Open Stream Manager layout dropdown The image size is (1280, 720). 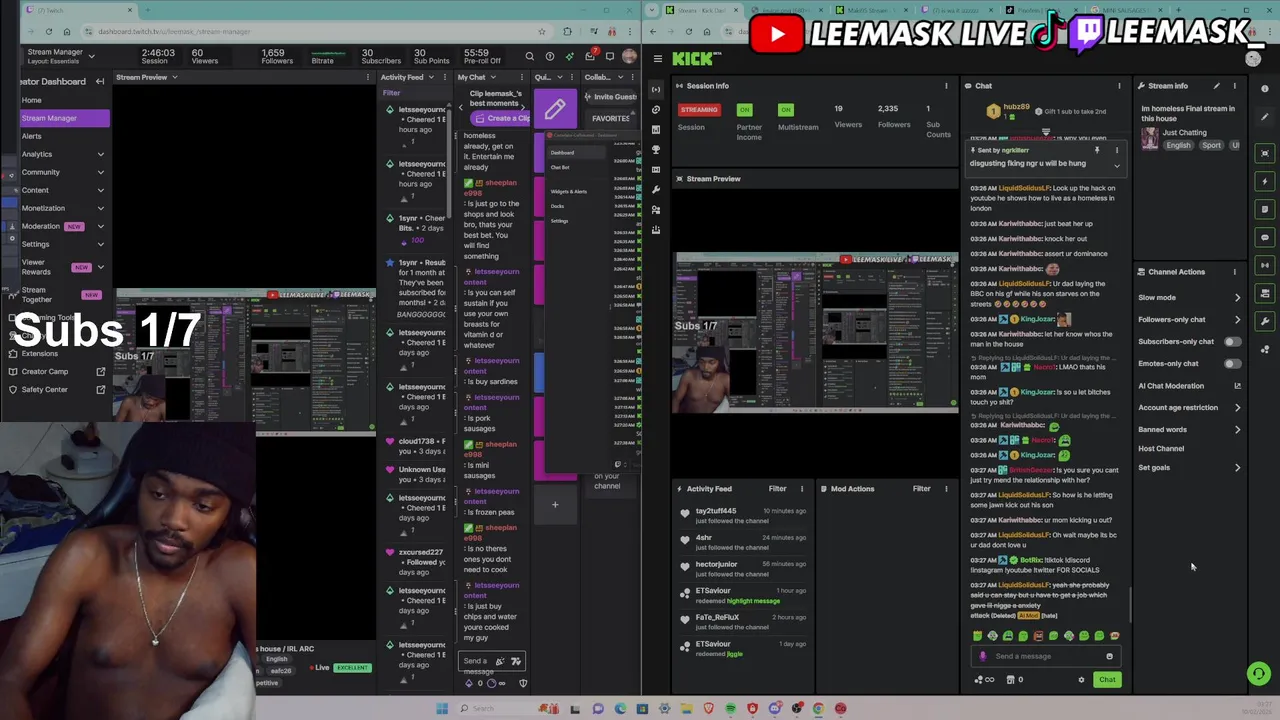[91, 56]
